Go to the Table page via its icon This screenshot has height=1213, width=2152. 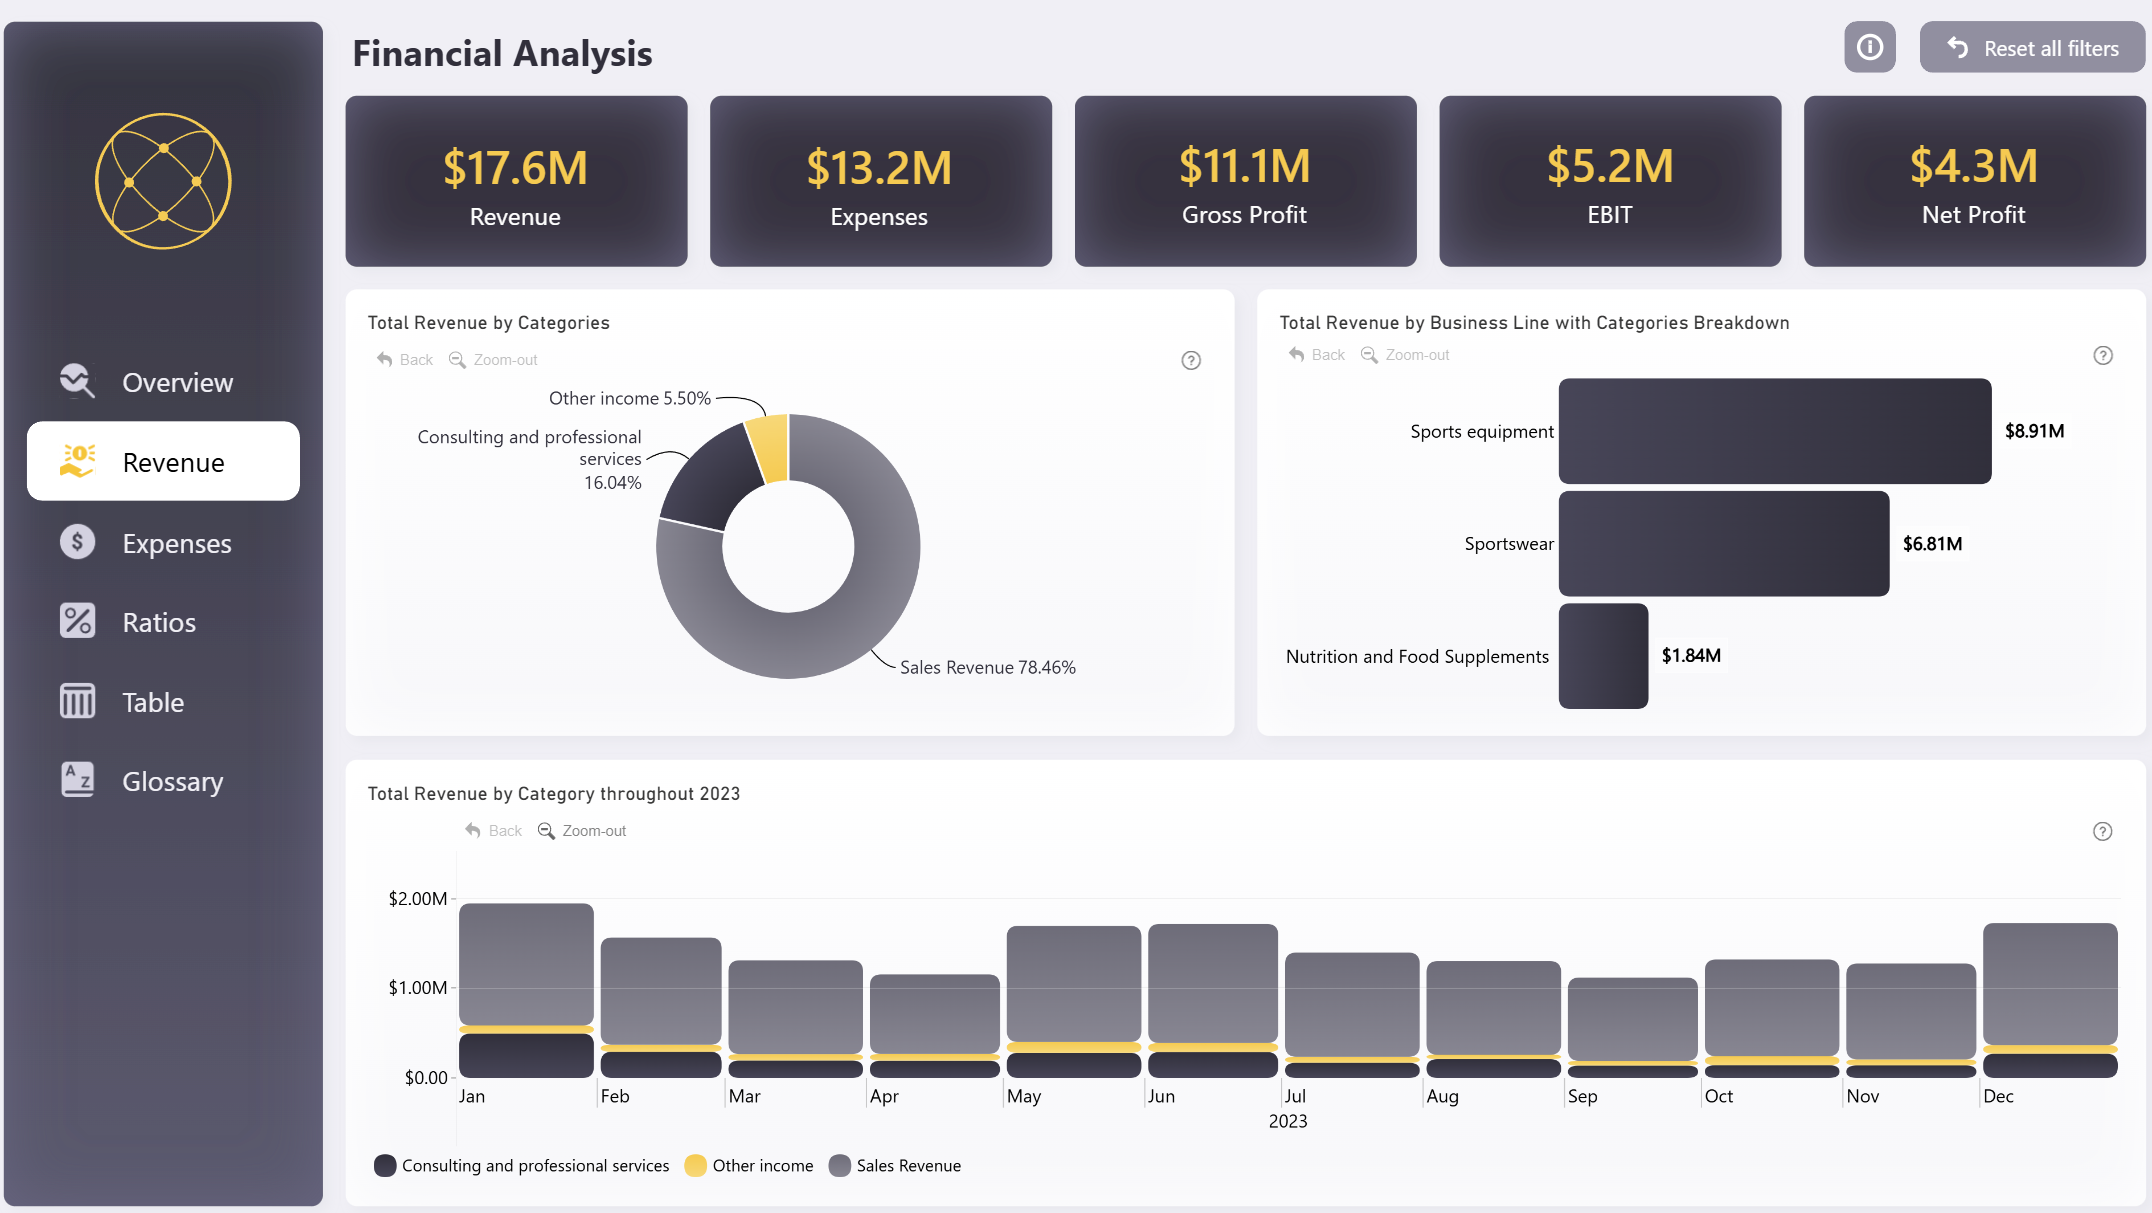tap(77, 701)
